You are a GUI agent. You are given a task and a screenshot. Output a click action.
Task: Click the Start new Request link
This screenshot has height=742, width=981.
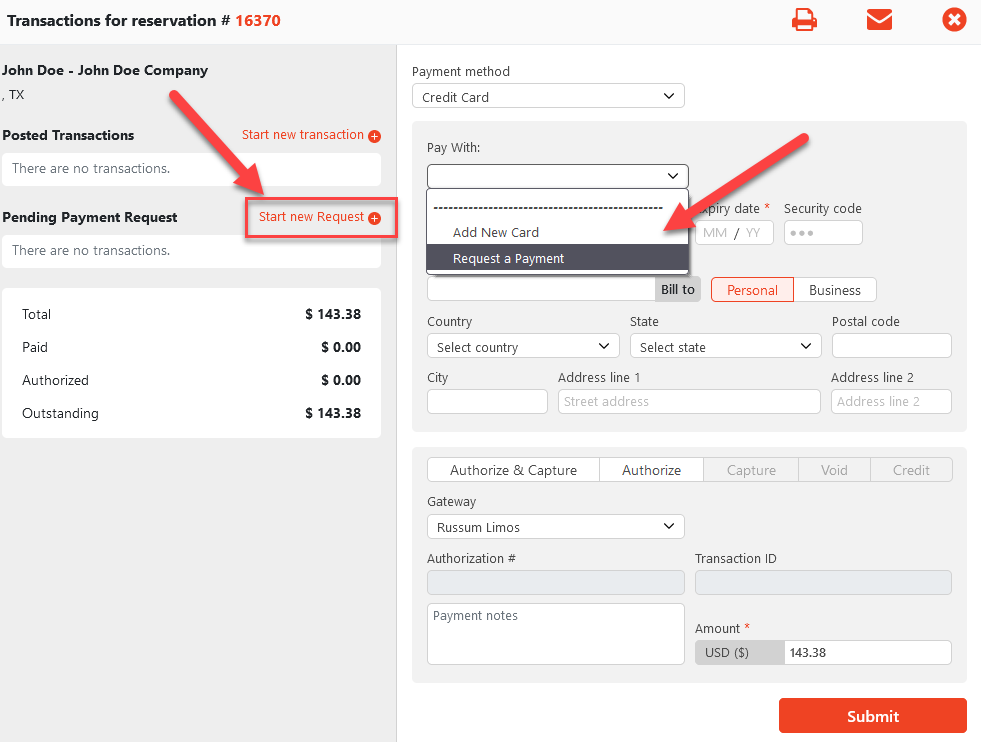pyautogui.click(x=311, y=217)
